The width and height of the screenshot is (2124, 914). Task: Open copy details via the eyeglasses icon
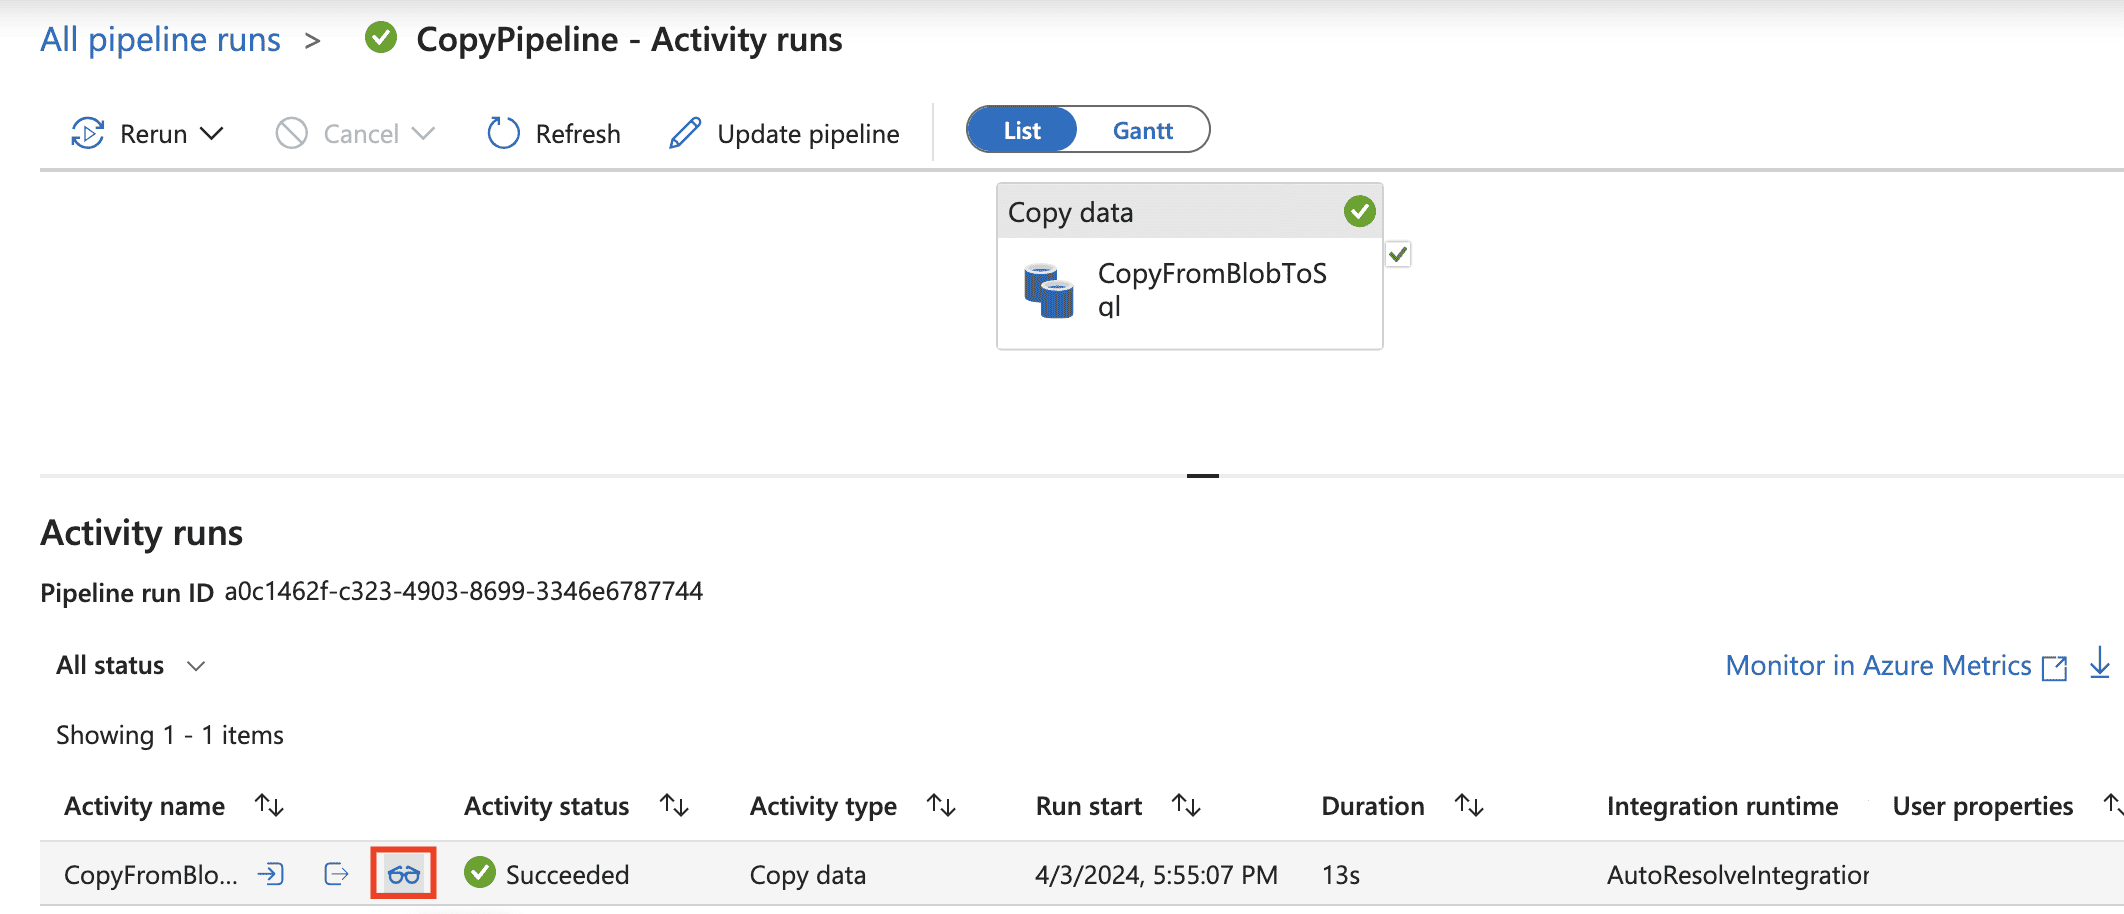404,875
